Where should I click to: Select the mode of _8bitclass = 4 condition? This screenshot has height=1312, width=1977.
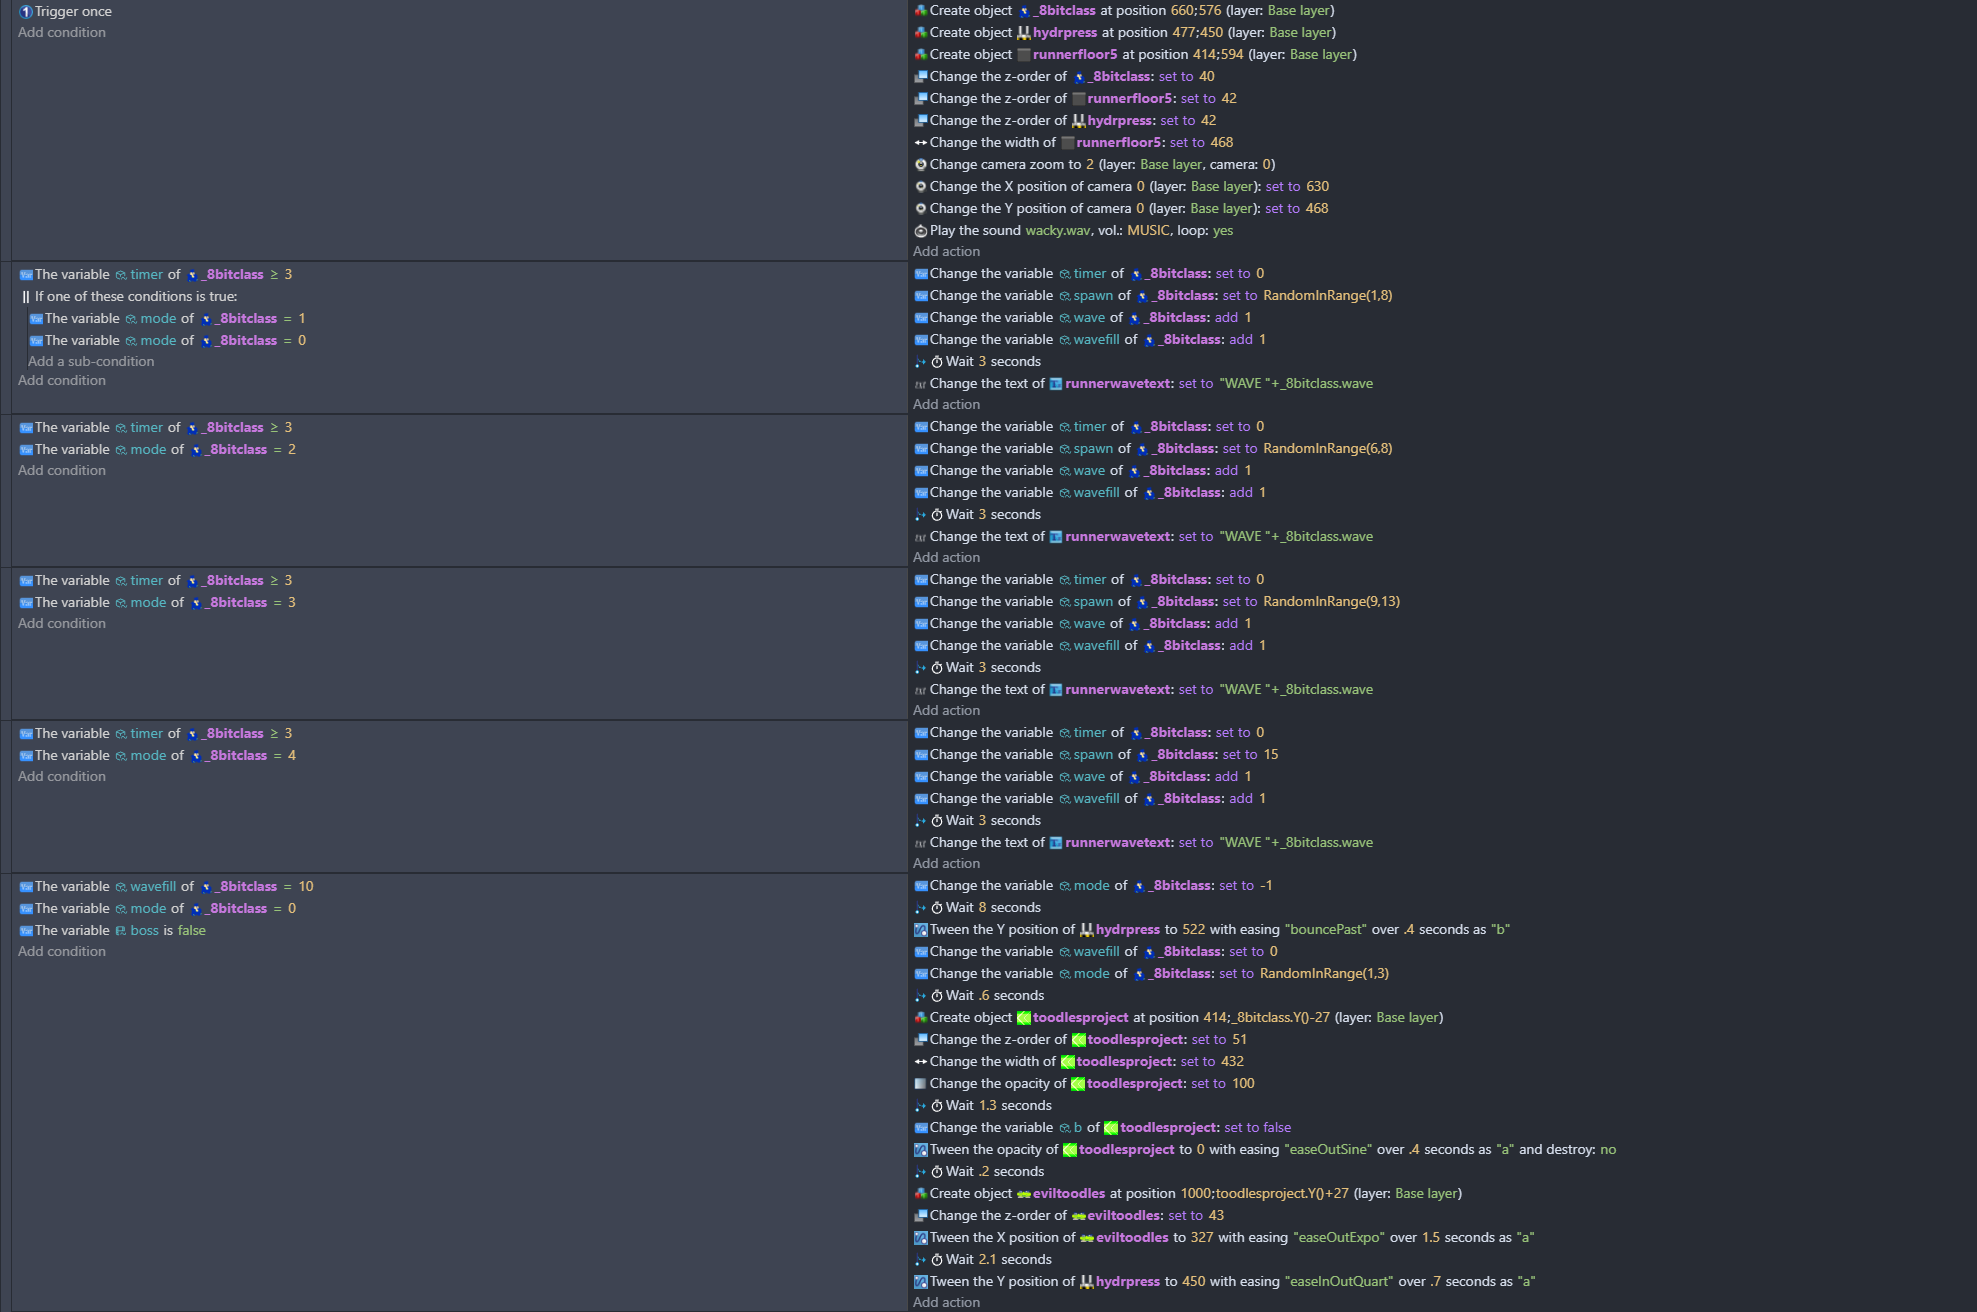click(157, 756)
